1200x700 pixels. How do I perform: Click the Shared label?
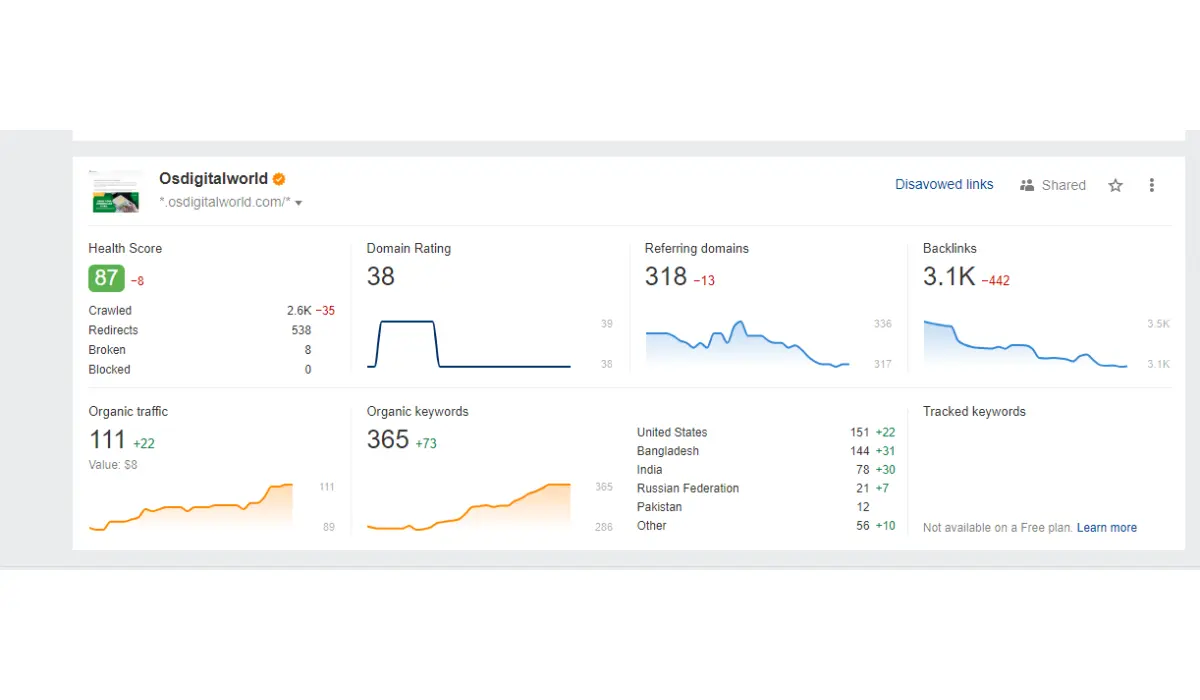click(1063, 185)
